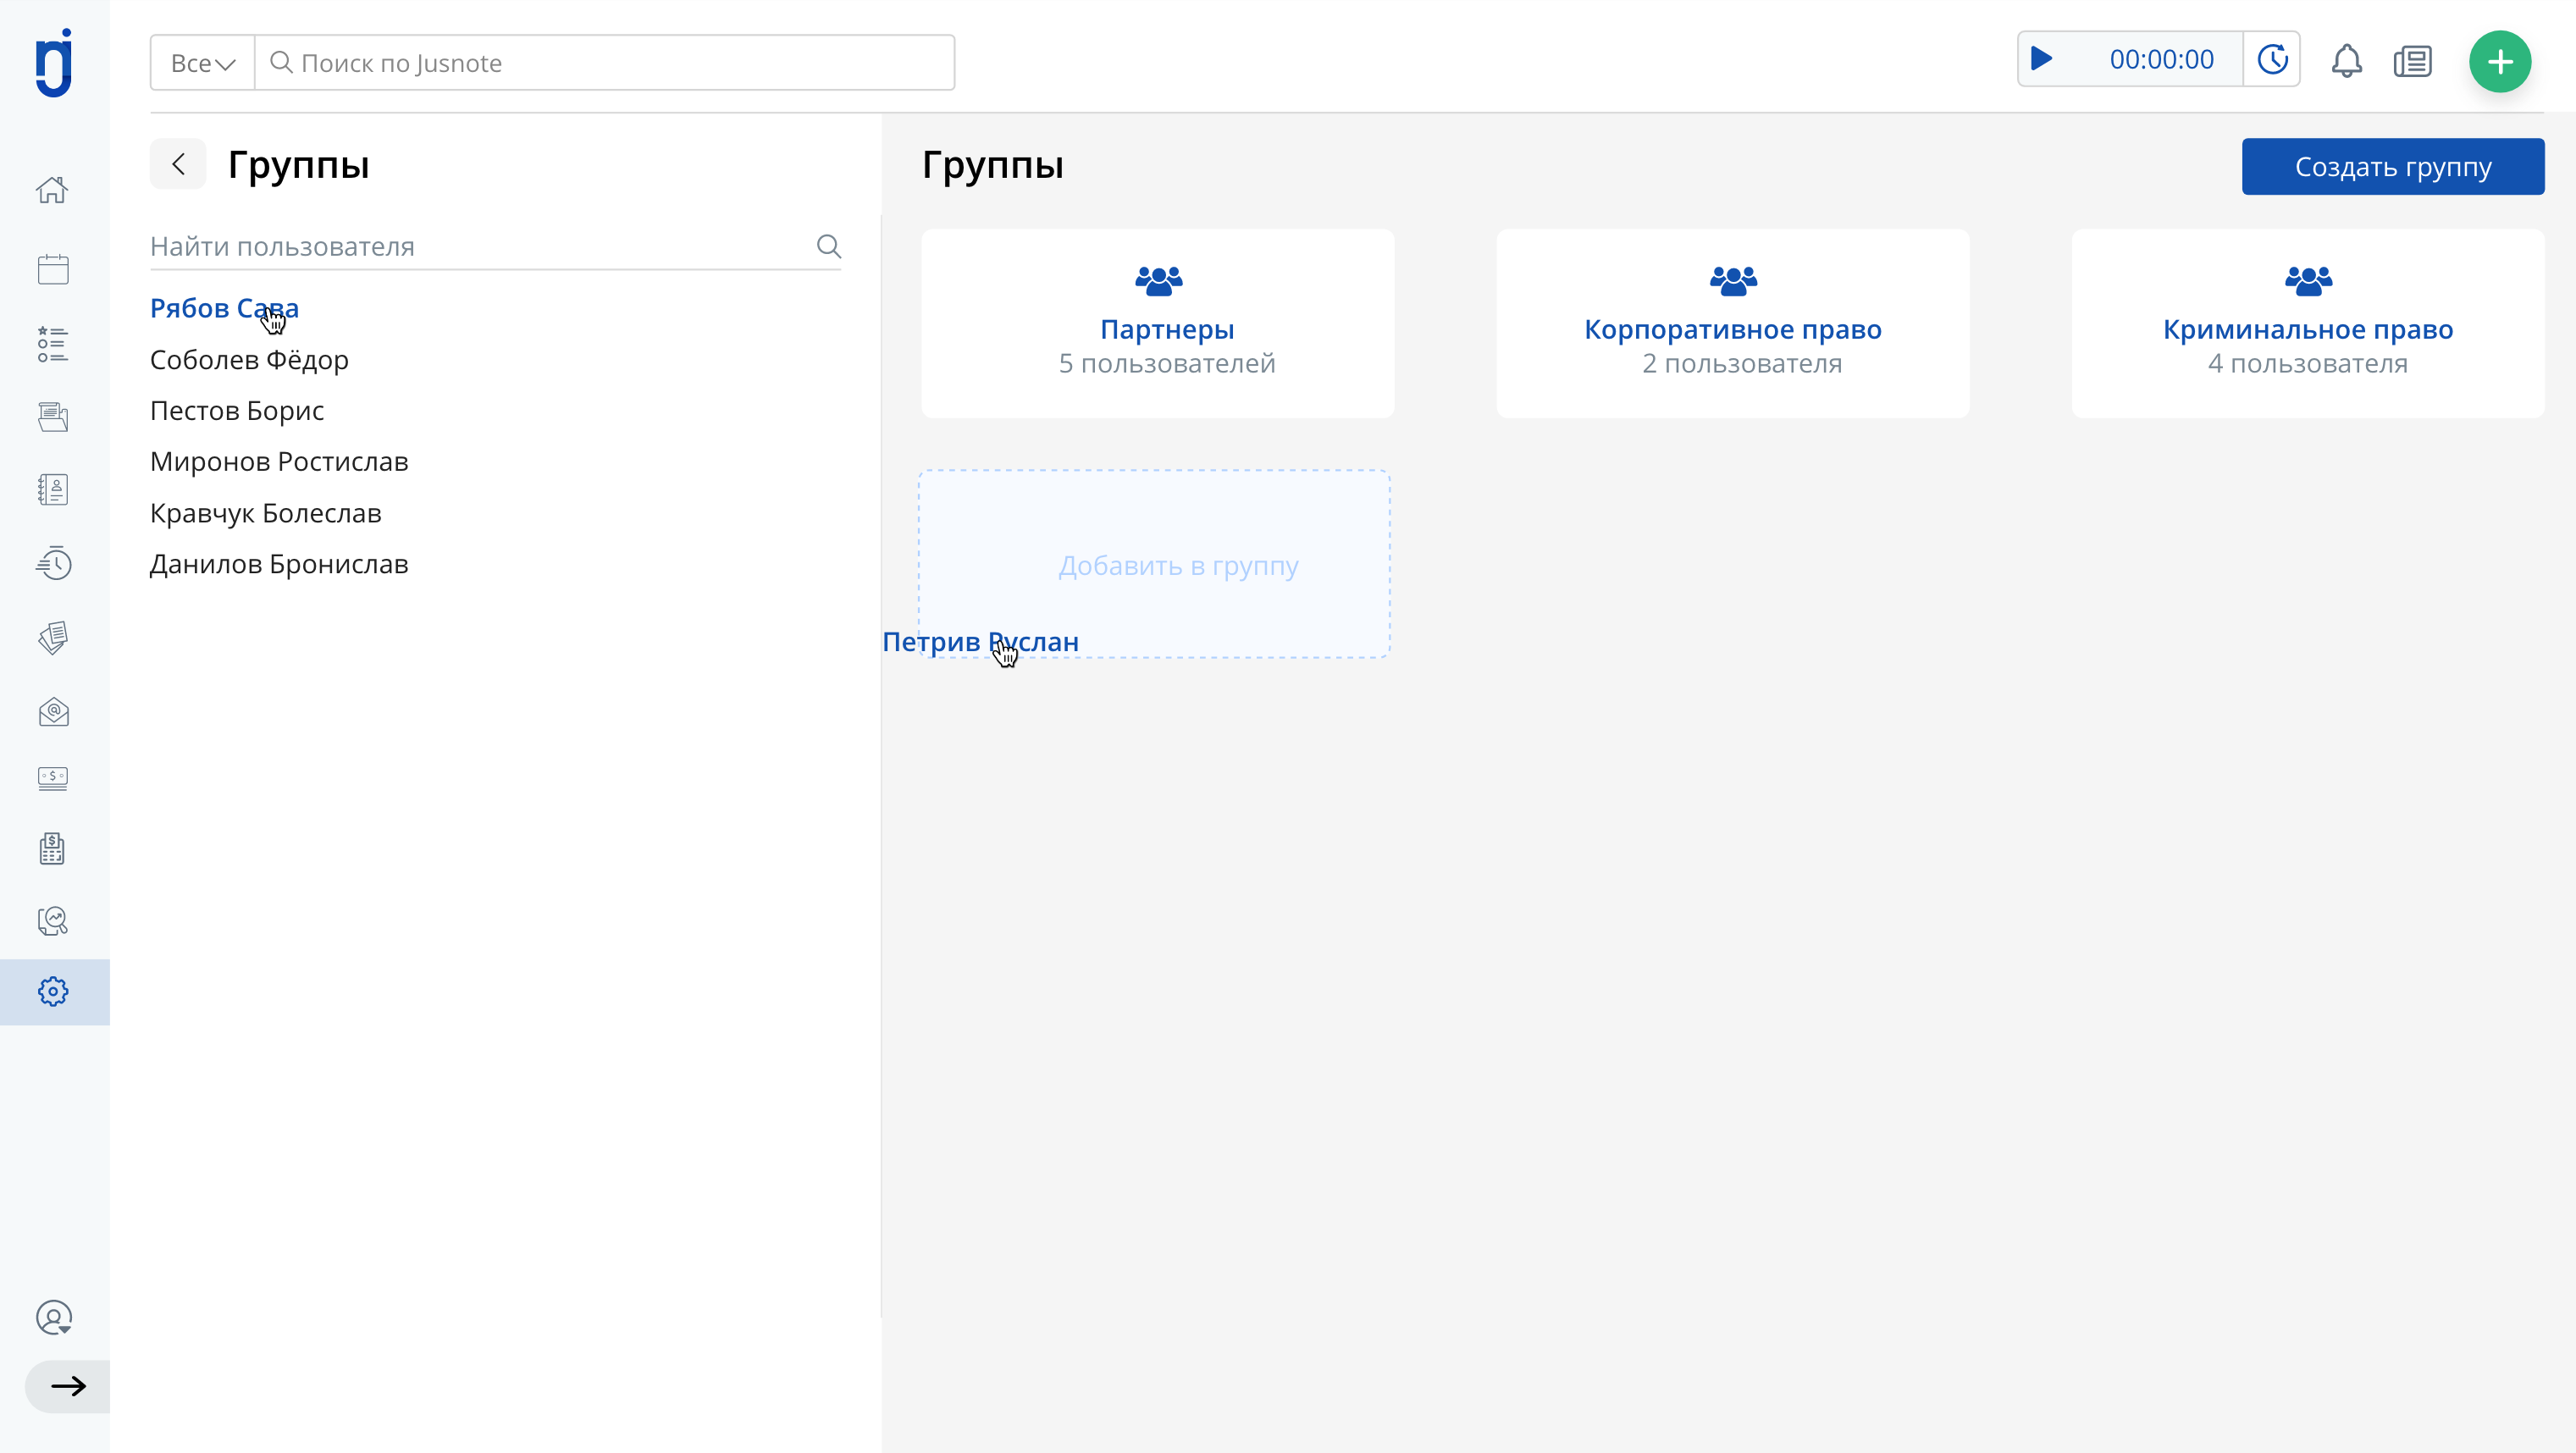Open the Invoices calculator sidebar icon
Viewport: 2576px width, 1453px height.
pos(53,849)
